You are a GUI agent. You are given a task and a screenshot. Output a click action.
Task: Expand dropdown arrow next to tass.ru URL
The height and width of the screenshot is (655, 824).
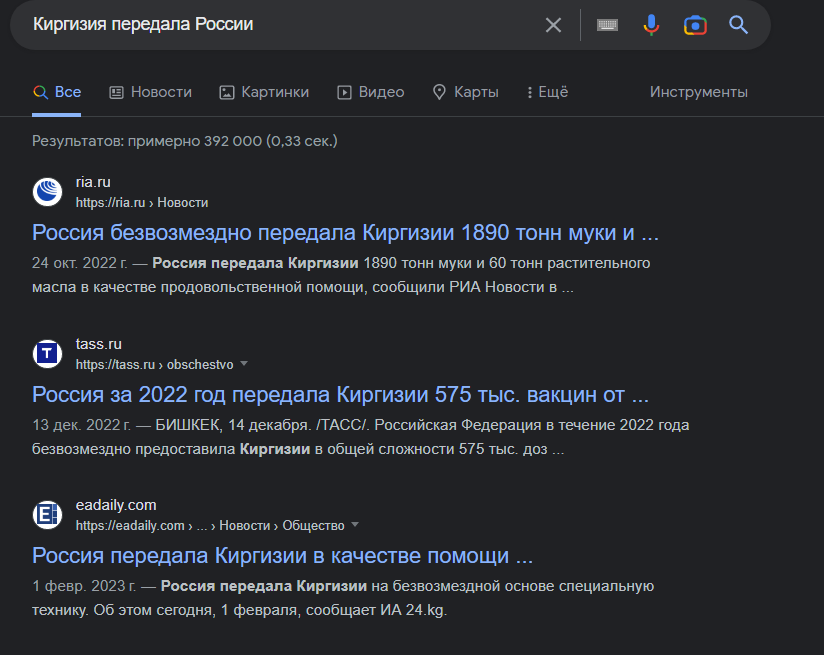click(243, 364)
